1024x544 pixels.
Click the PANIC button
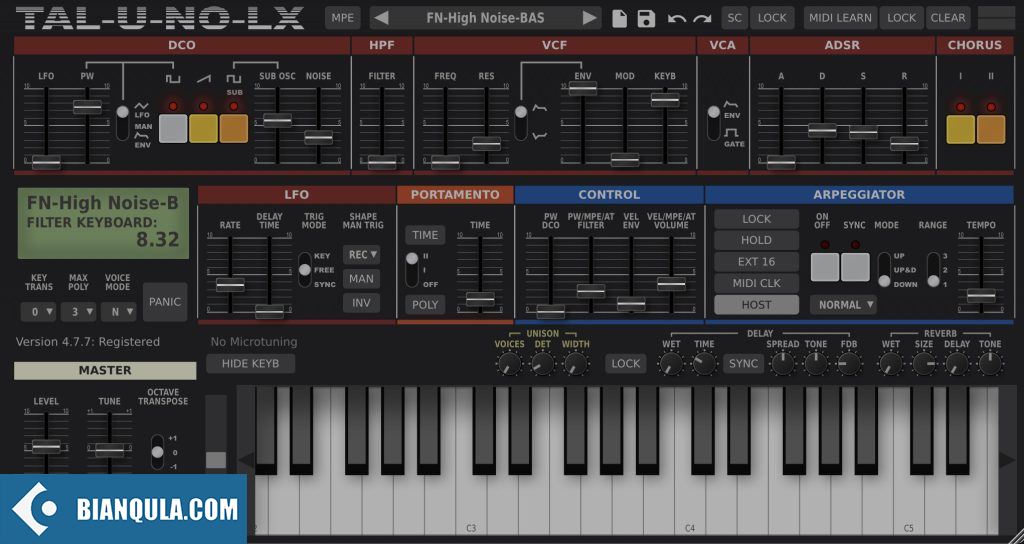coord(165,302)
